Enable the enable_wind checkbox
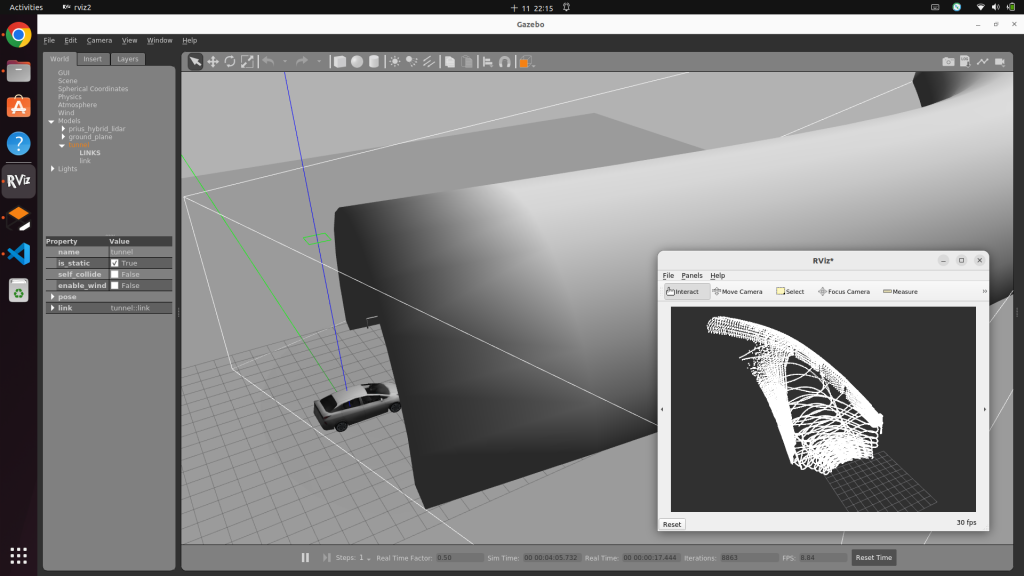The image size is (1024, 576). click(x=114, y=285)
